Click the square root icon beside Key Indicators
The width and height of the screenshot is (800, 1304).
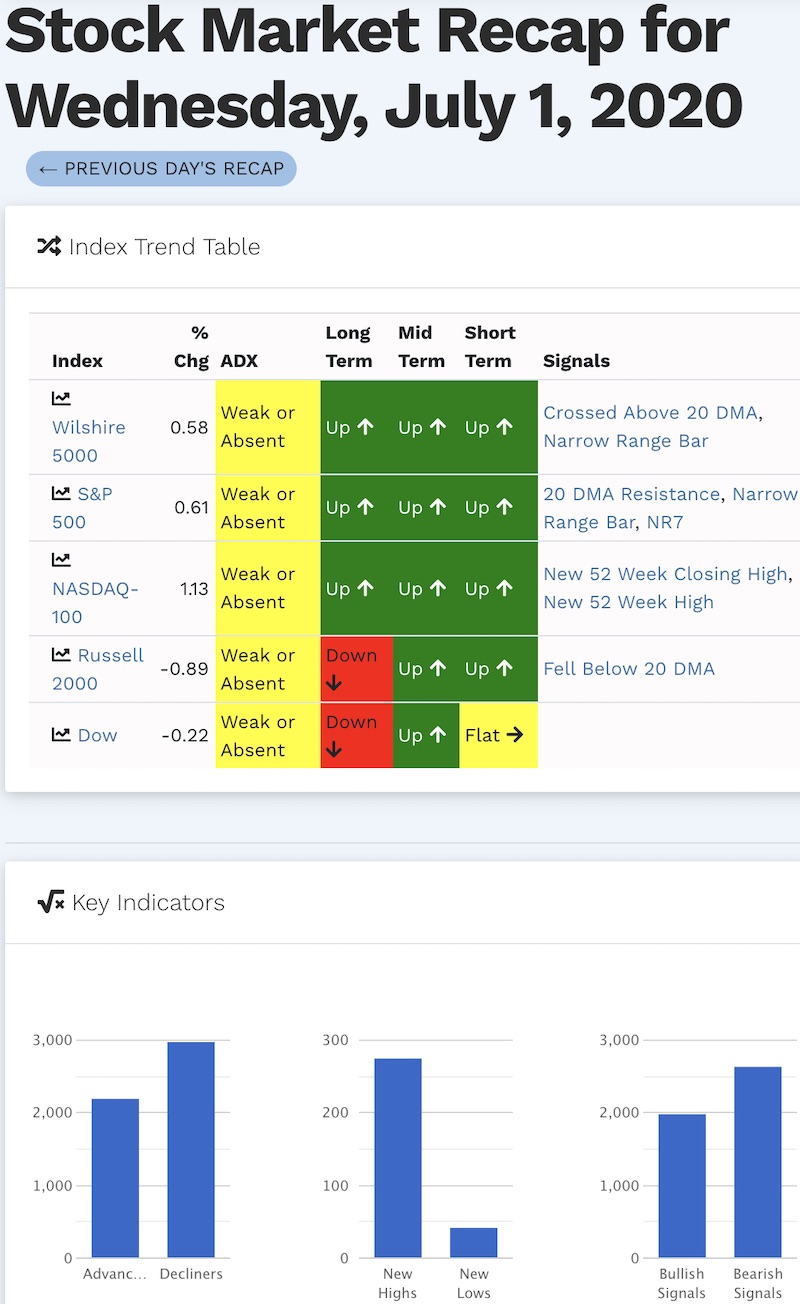50,902
